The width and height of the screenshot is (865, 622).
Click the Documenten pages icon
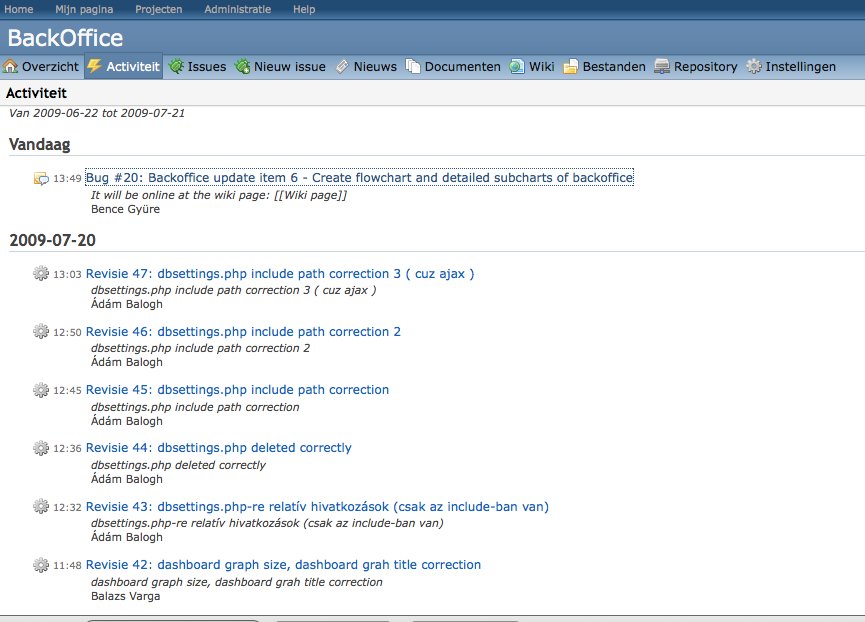(x=413, y=67)
